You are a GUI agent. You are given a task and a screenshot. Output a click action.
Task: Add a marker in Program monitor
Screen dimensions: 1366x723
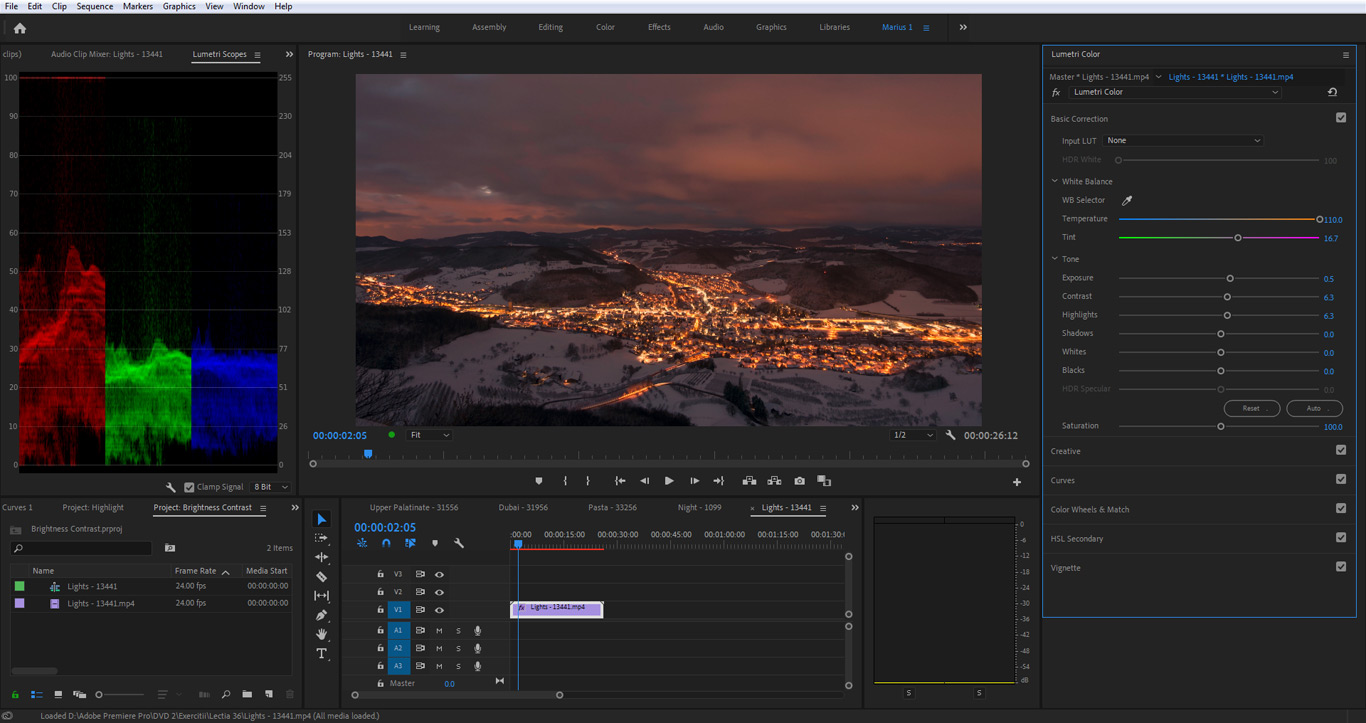pos(539,481)
